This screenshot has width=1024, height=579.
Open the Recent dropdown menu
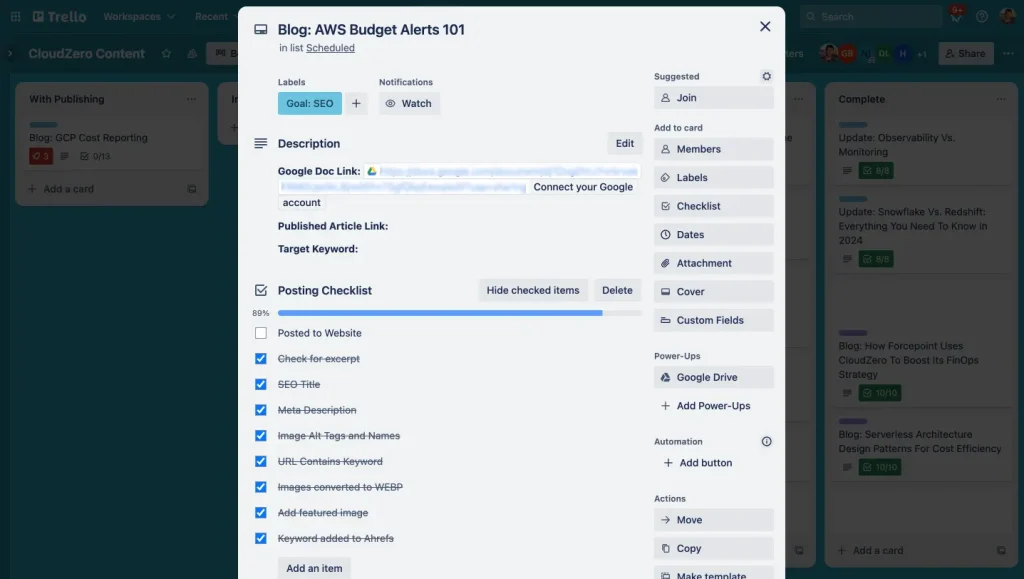215,16
